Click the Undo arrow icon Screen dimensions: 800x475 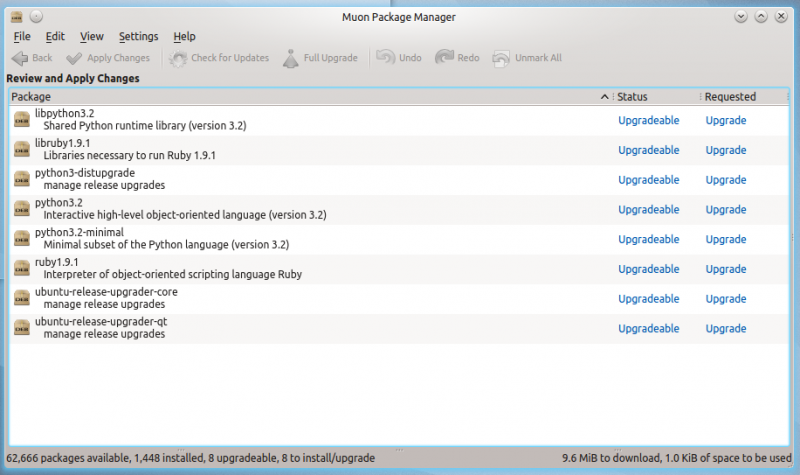(x=386, y=57)
